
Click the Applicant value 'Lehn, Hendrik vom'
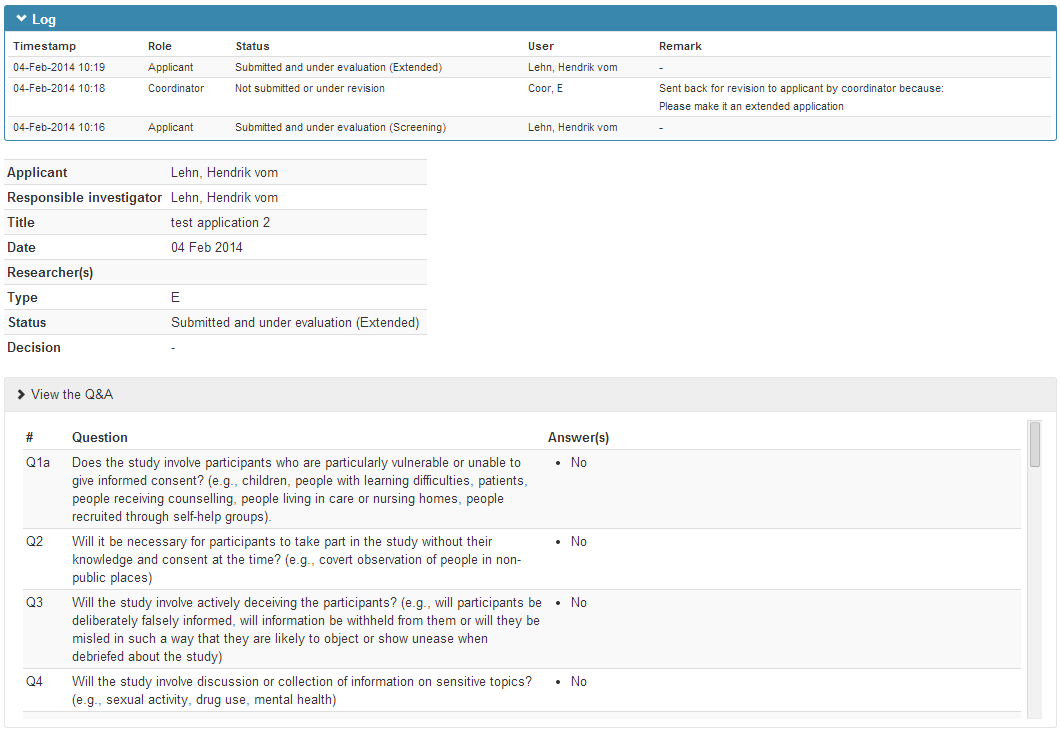(x=224, y=172)
